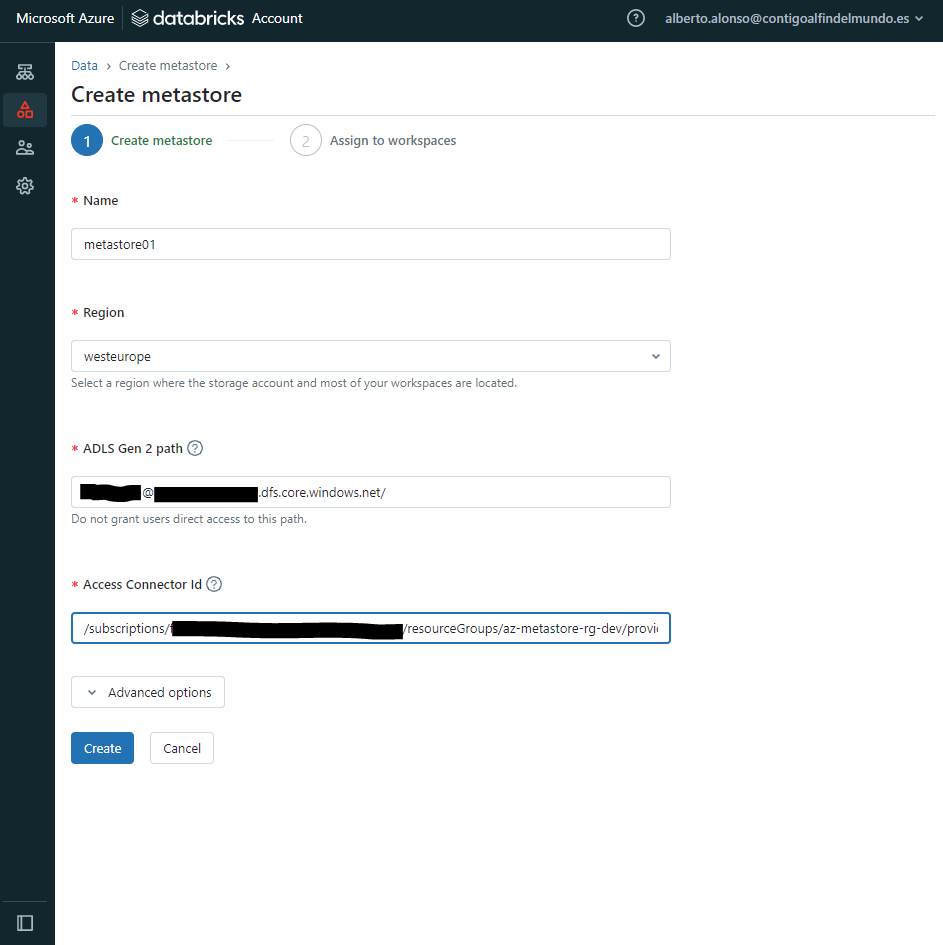This screenshot has height=945, width=943.
Task: Open help using the question mark icon
Action: (635, 17)
